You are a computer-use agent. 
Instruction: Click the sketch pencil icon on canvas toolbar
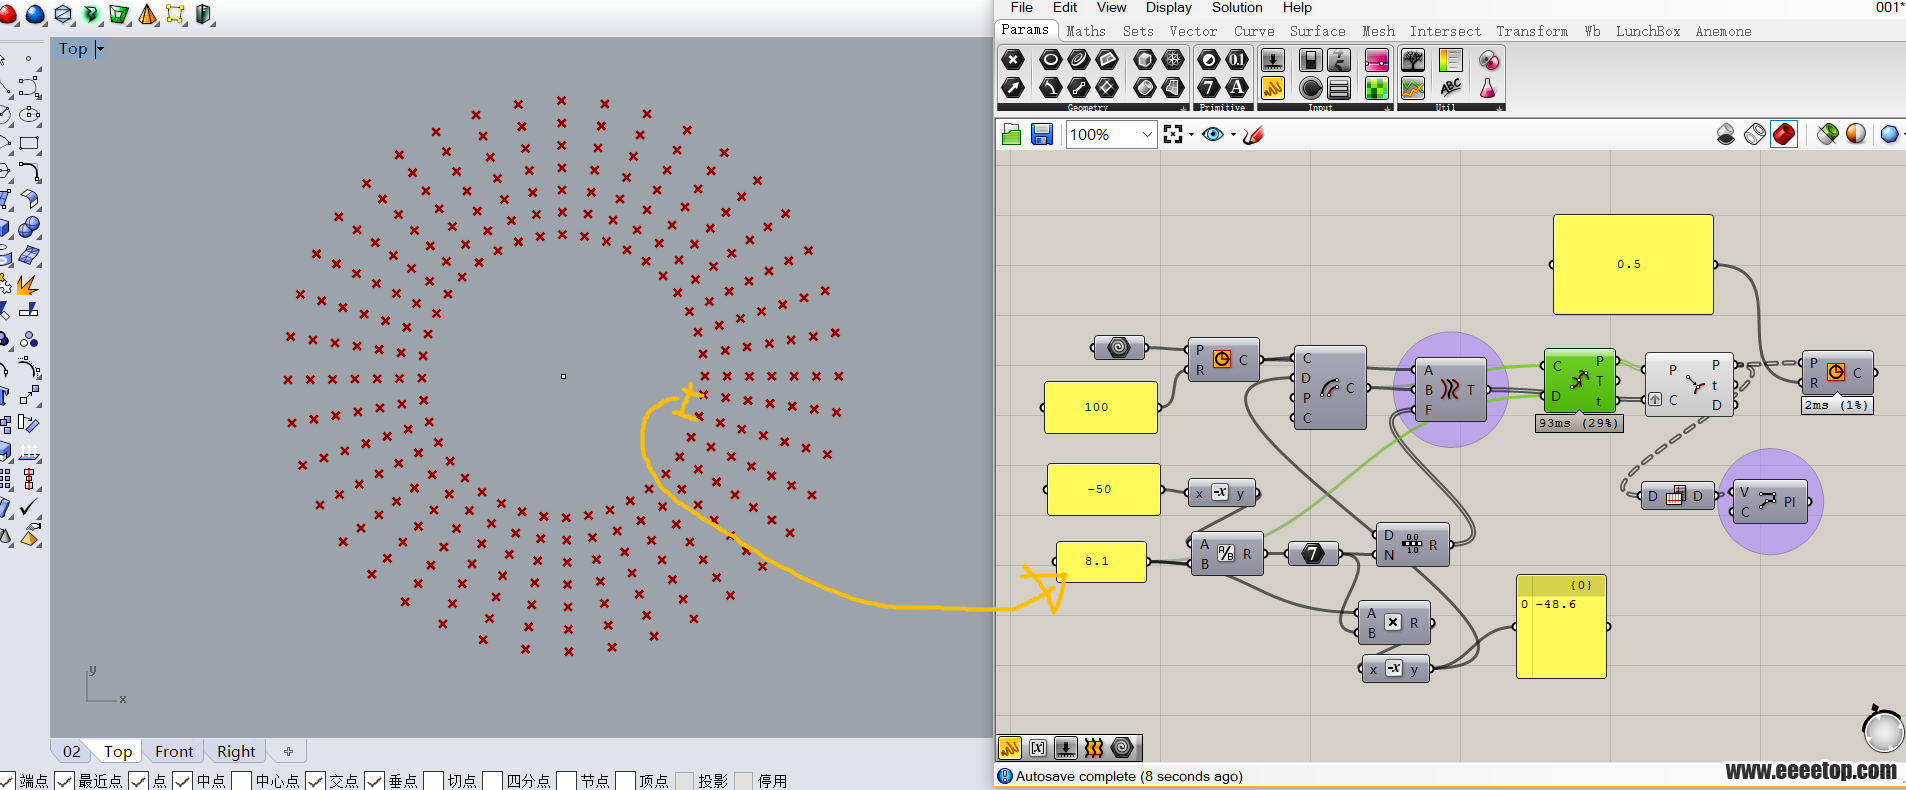(1253, 134)
